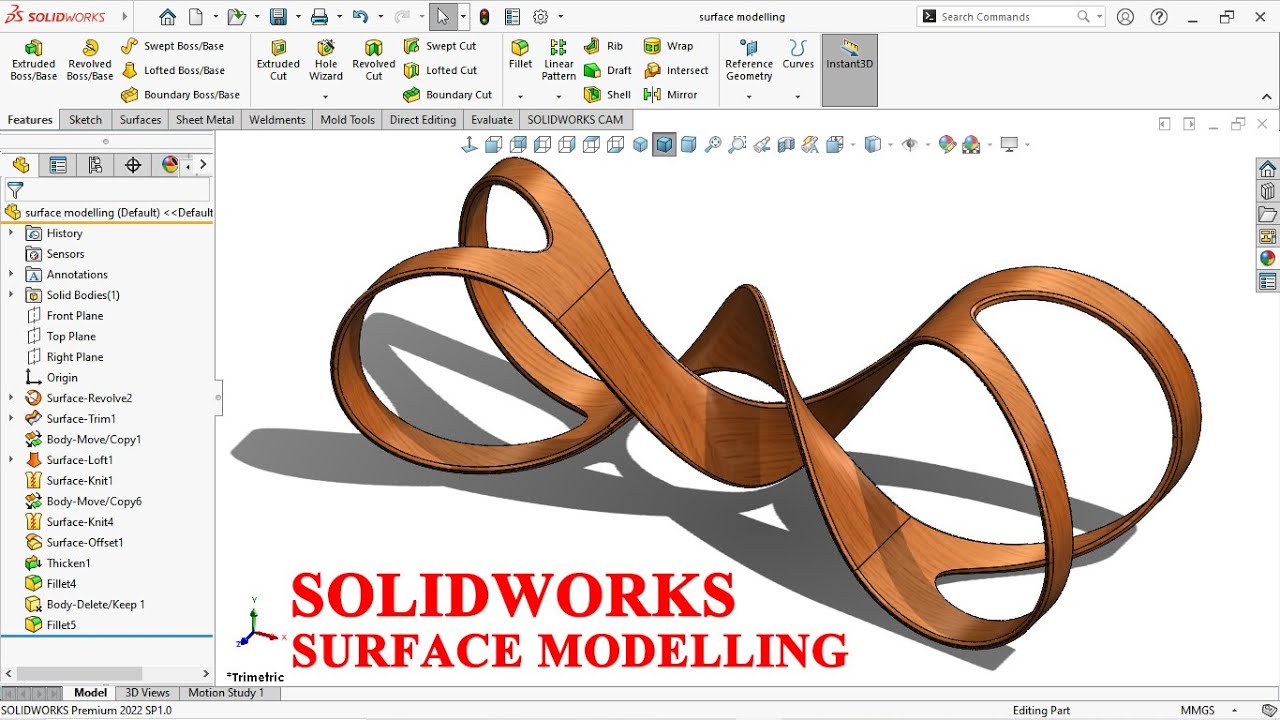The image size is (1280, 720).
Task: Switch to the Mold Tools tab
Action: click(x=347, y=120)
